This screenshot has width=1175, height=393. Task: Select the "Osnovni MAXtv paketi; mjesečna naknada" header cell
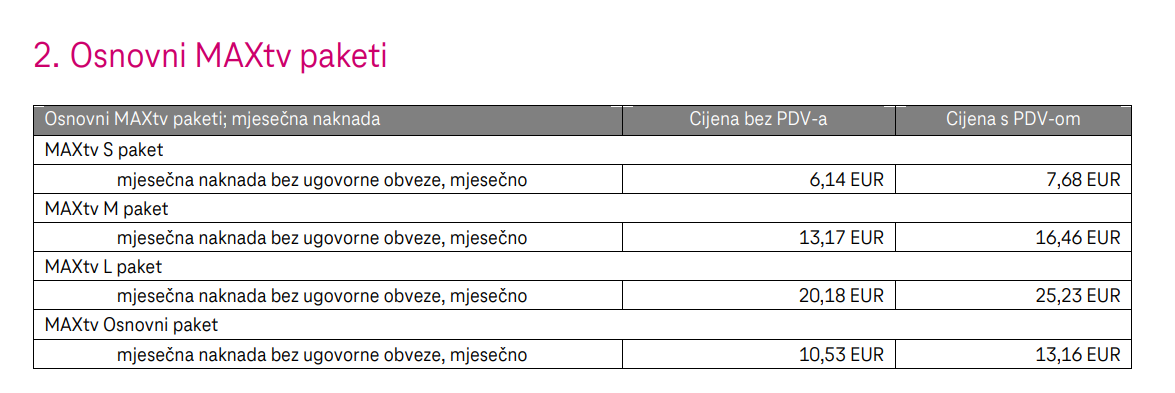328,120
